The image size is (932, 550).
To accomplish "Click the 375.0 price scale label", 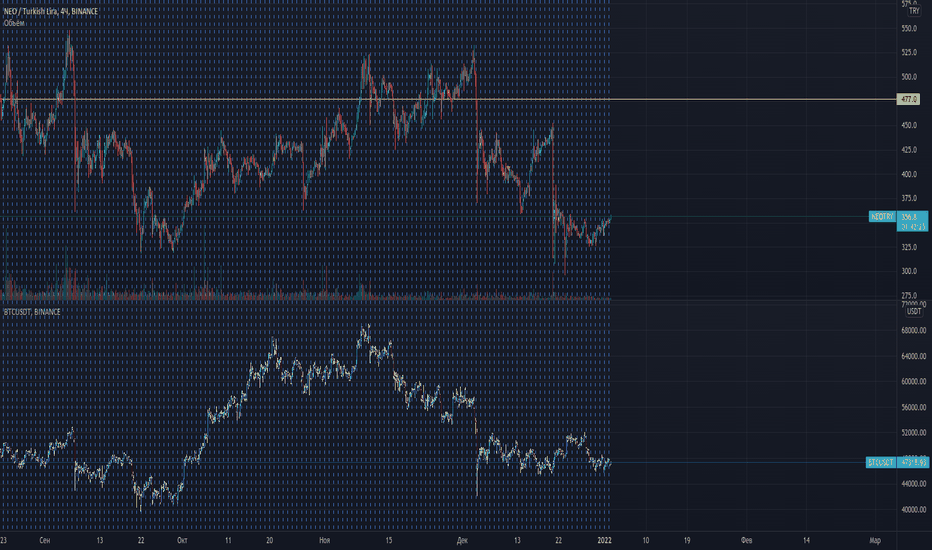I will point(909,198).
